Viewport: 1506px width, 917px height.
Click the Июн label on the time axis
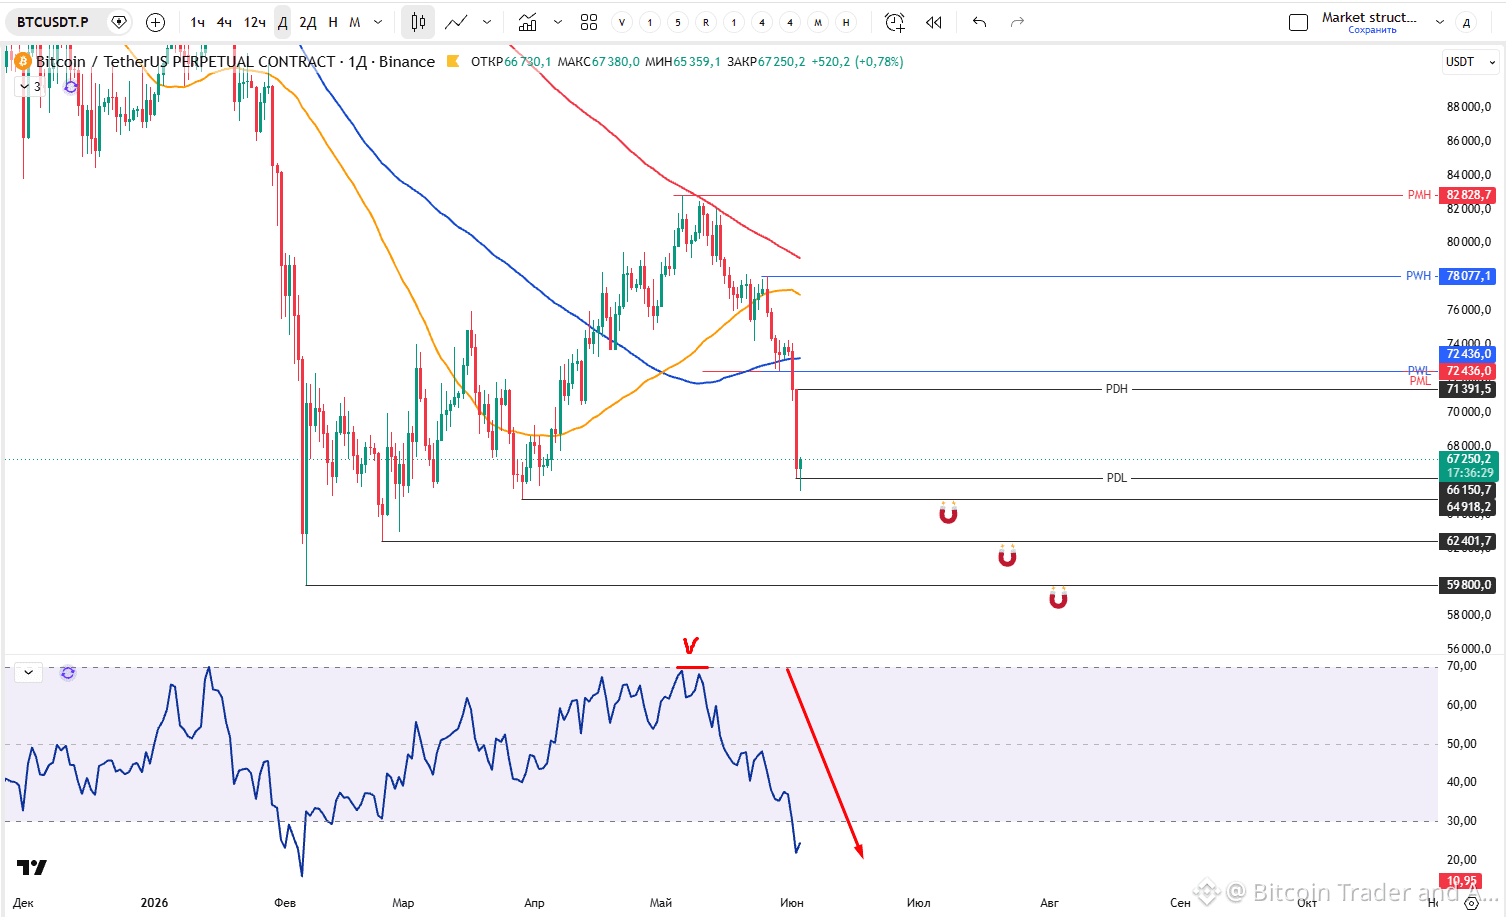point(791,903)
